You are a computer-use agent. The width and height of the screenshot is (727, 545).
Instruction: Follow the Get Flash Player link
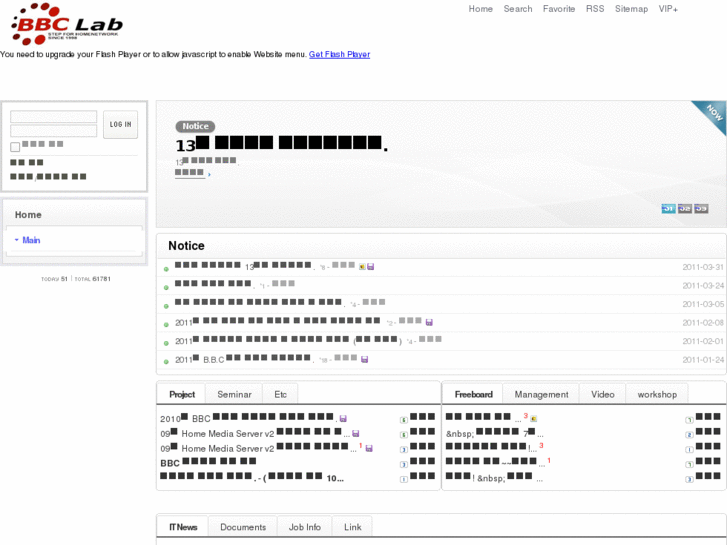tap(339, 54)
